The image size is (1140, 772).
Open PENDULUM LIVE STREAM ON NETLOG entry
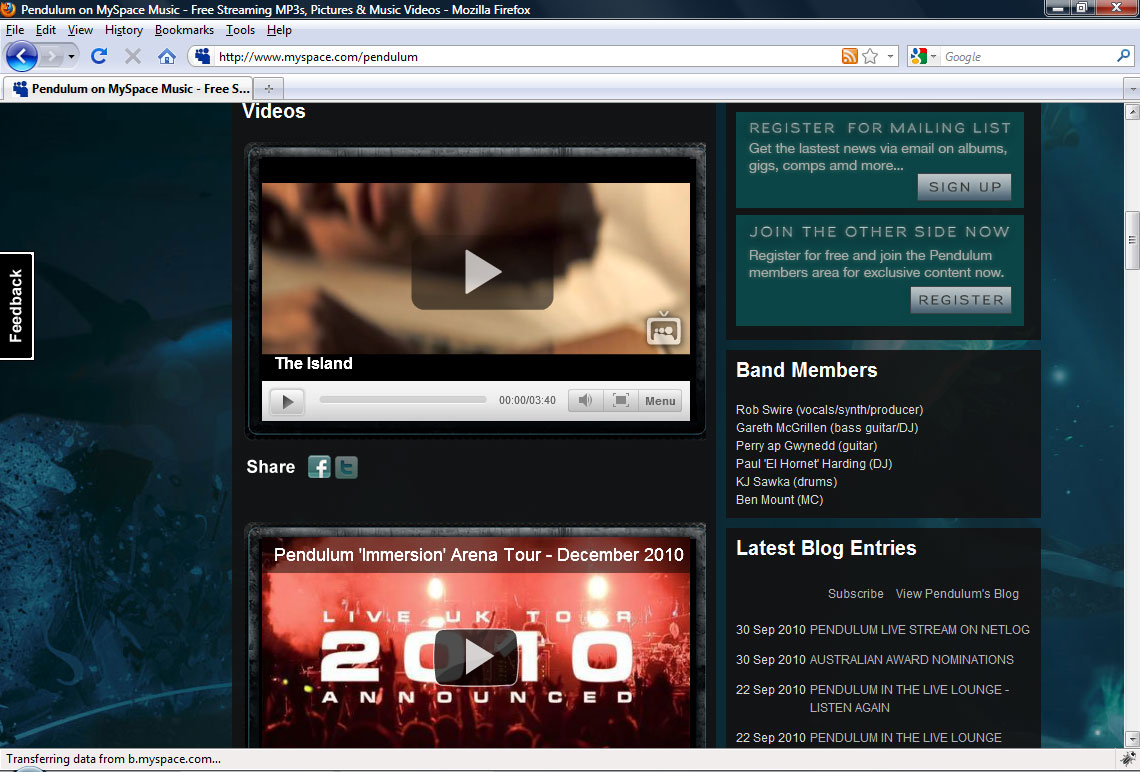click(920, 630)
